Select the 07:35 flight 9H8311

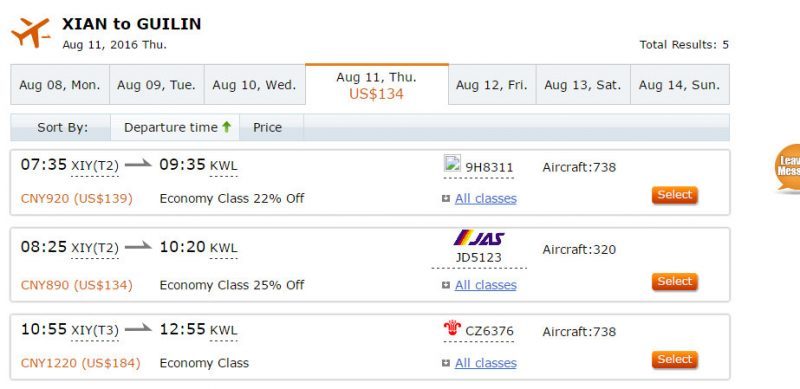674,195
